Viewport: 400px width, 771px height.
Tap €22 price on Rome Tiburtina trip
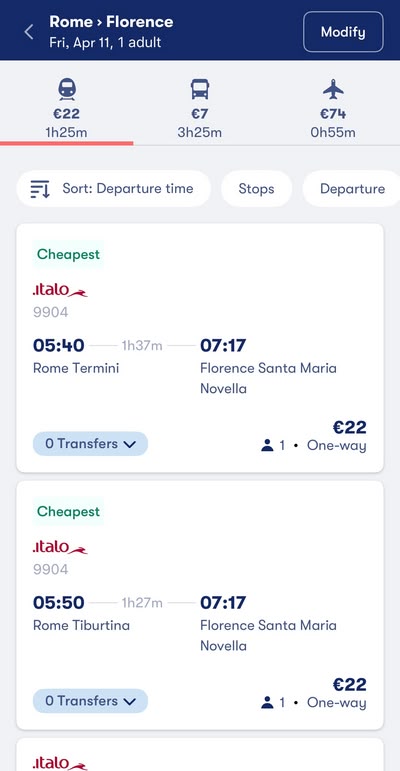(x=349, y=684)
